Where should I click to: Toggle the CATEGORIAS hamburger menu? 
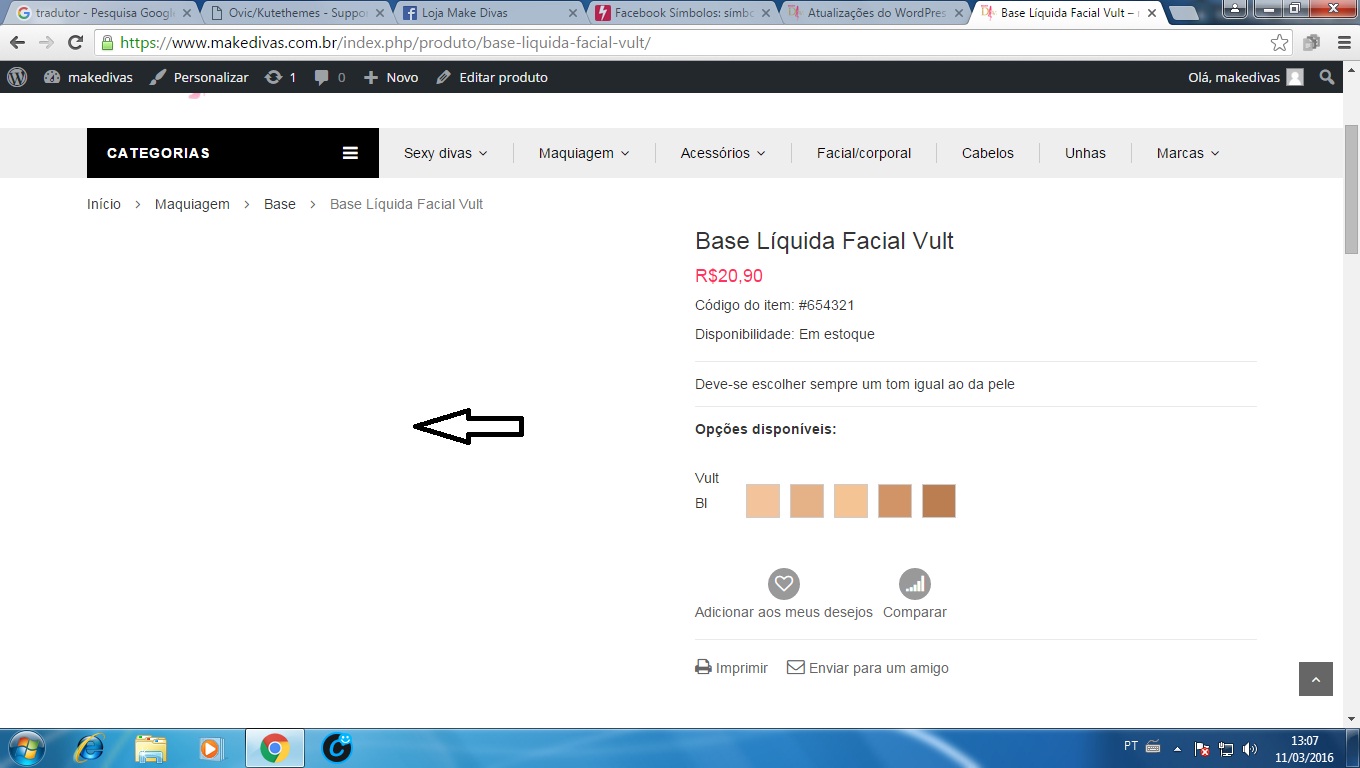350,153
